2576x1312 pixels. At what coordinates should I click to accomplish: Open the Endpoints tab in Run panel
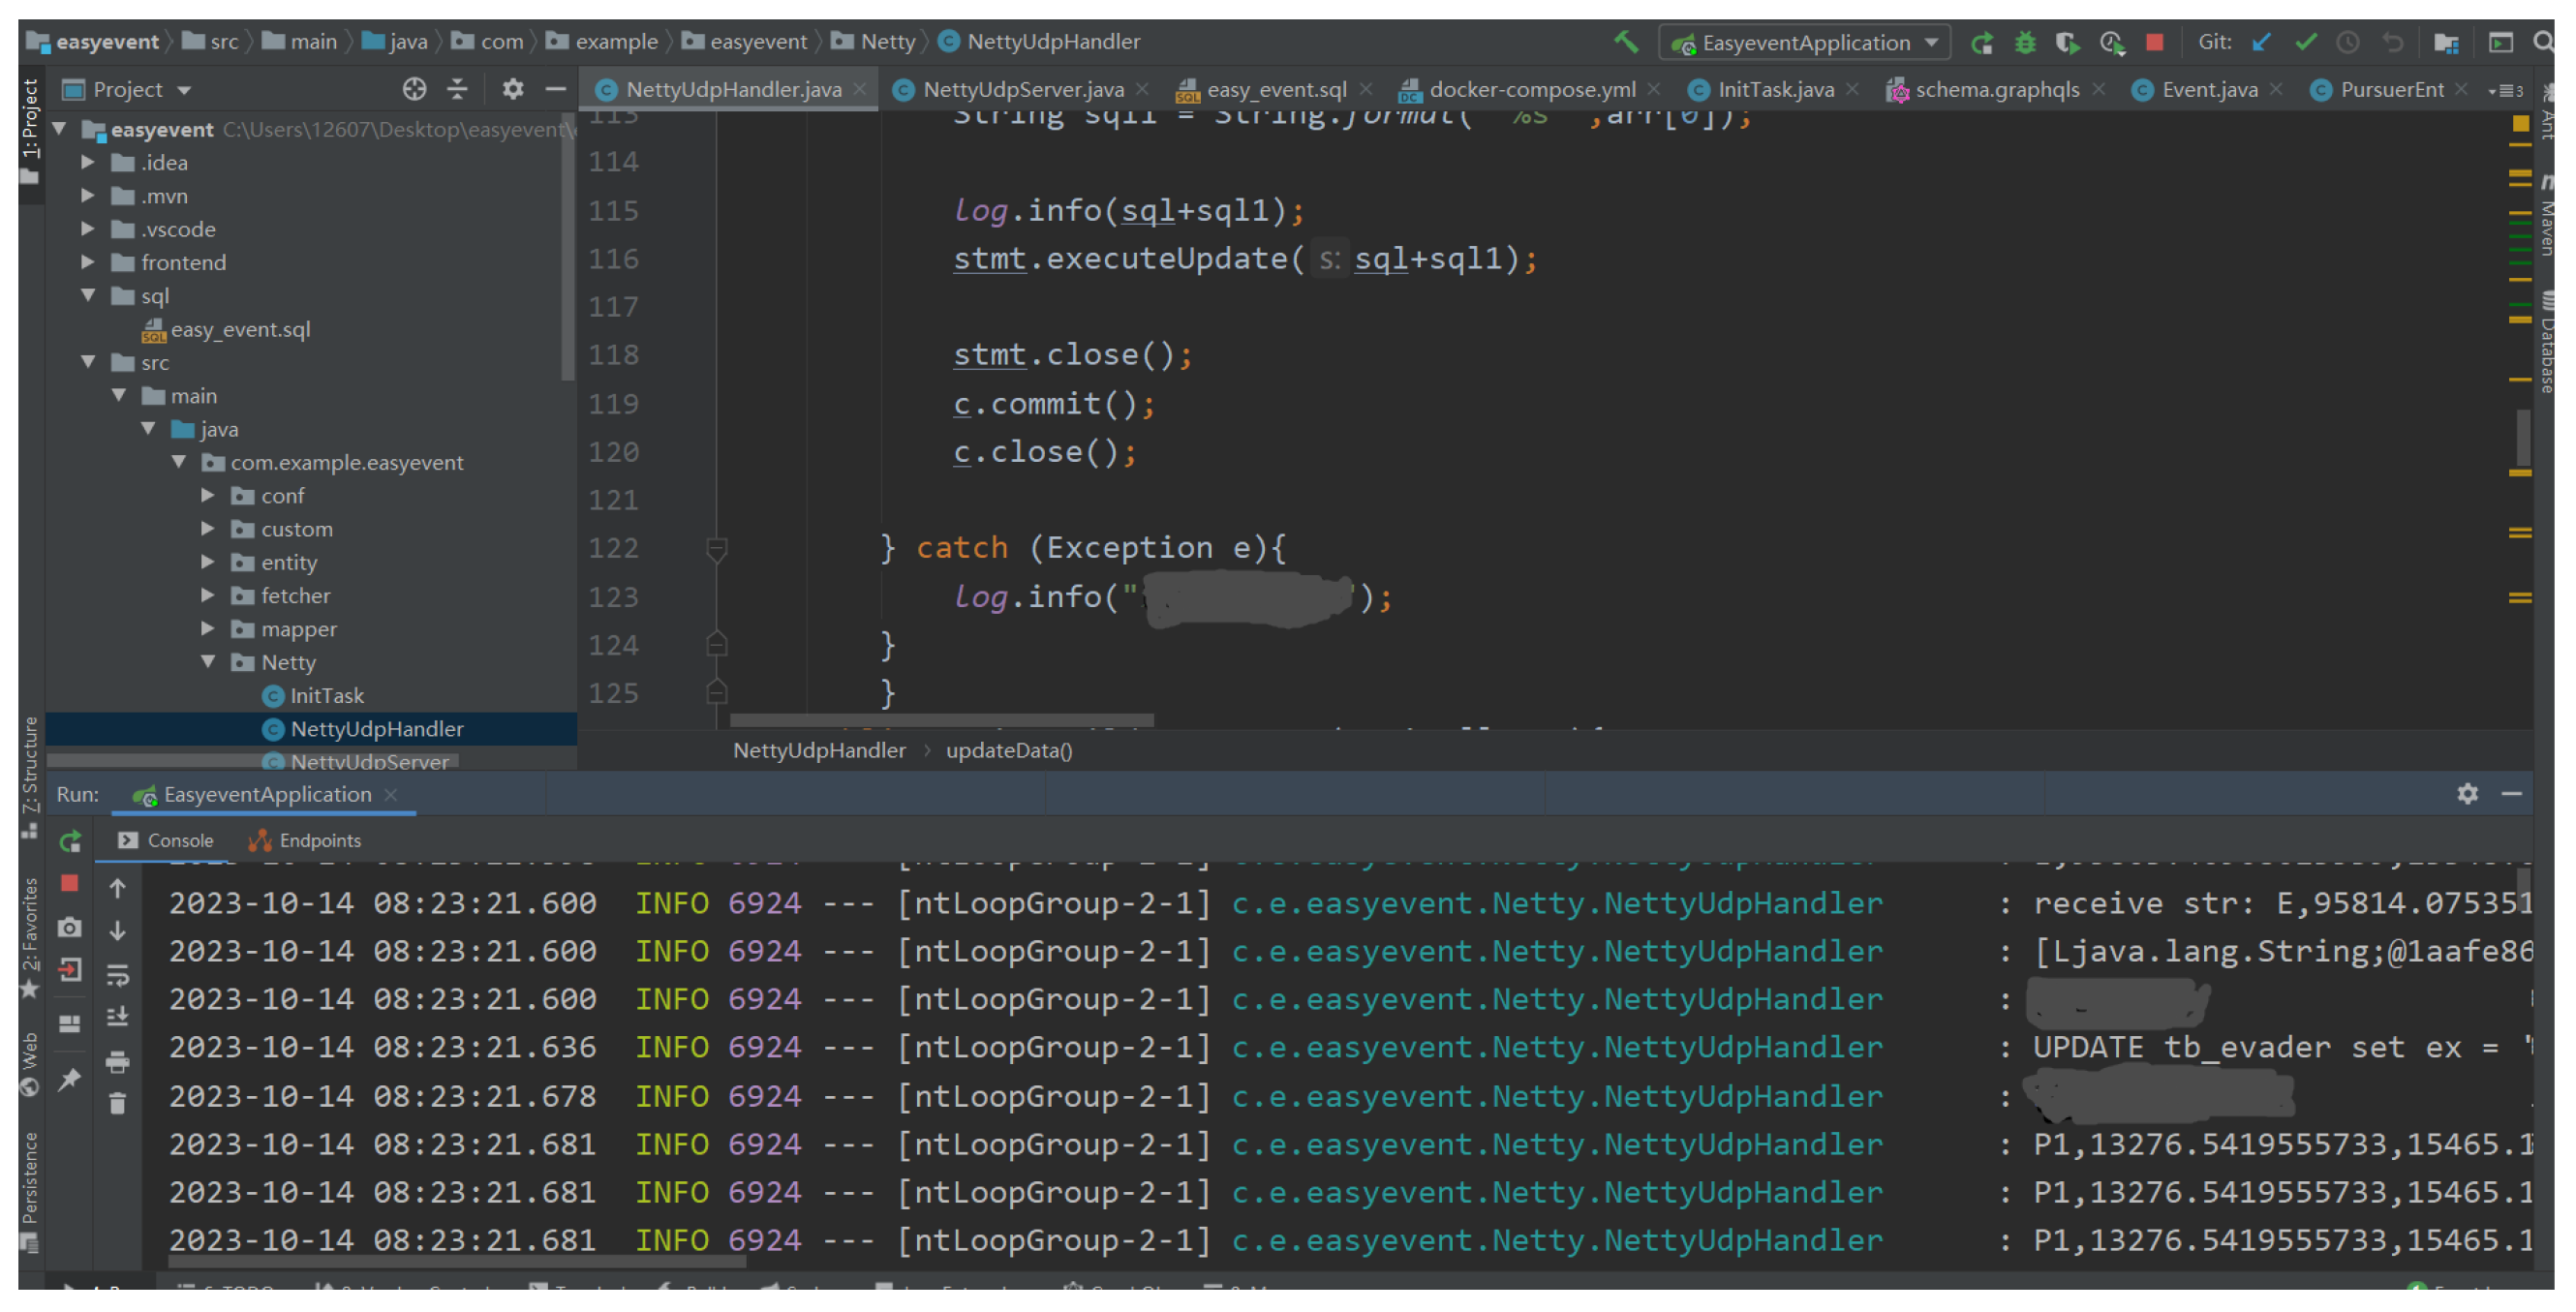[305, 840]
